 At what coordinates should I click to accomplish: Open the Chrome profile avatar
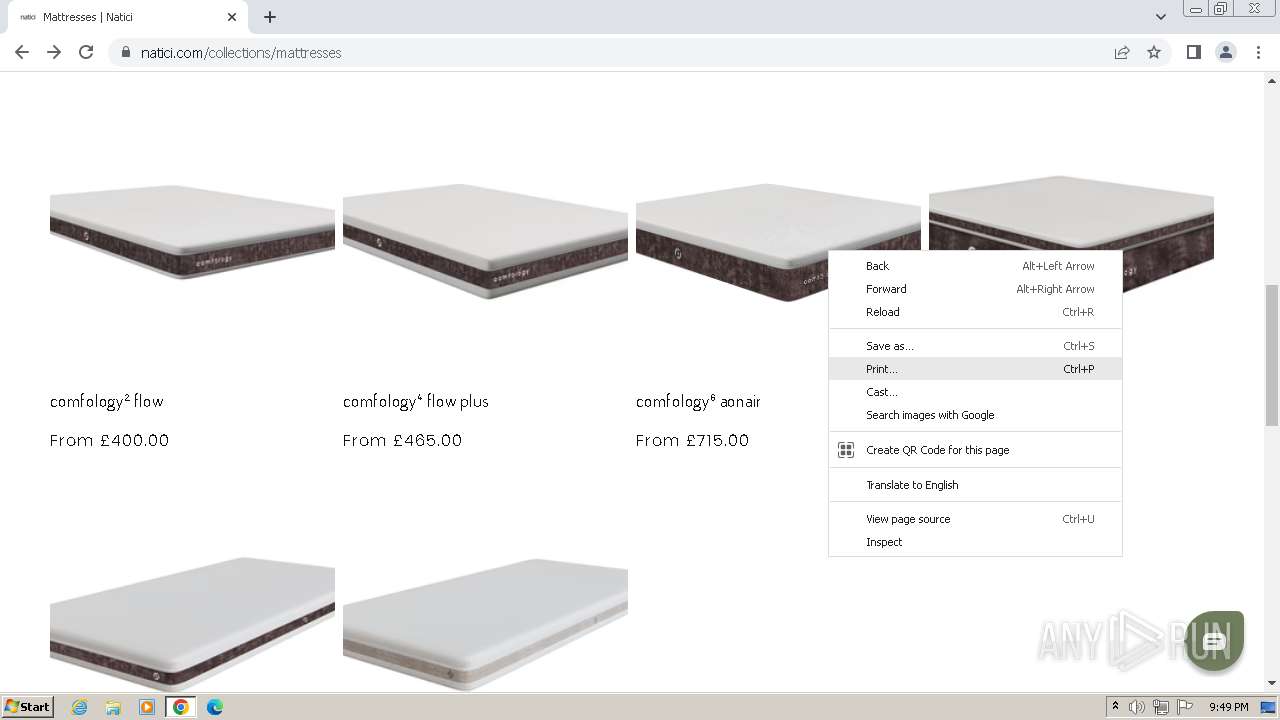tap(1225, 52)
